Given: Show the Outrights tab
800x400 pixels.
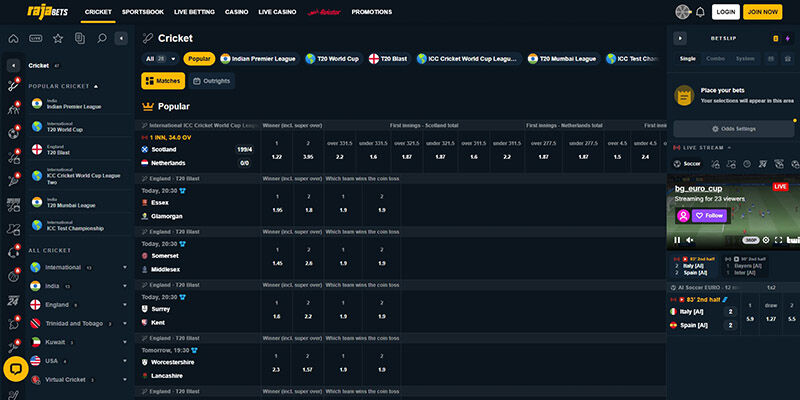Looking at the screenshot, I should (212, 81).
